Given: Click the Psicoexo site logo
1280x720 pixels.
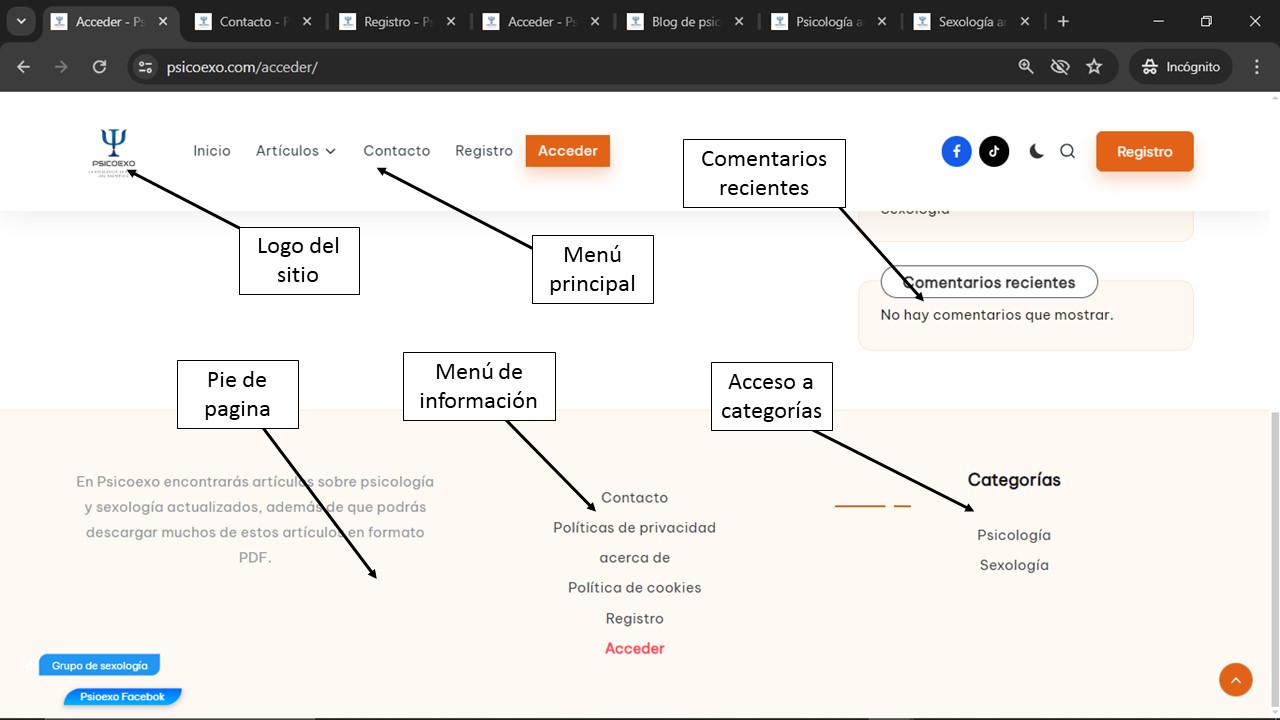Looking at the screenshot, I should (x=113, y=152).
